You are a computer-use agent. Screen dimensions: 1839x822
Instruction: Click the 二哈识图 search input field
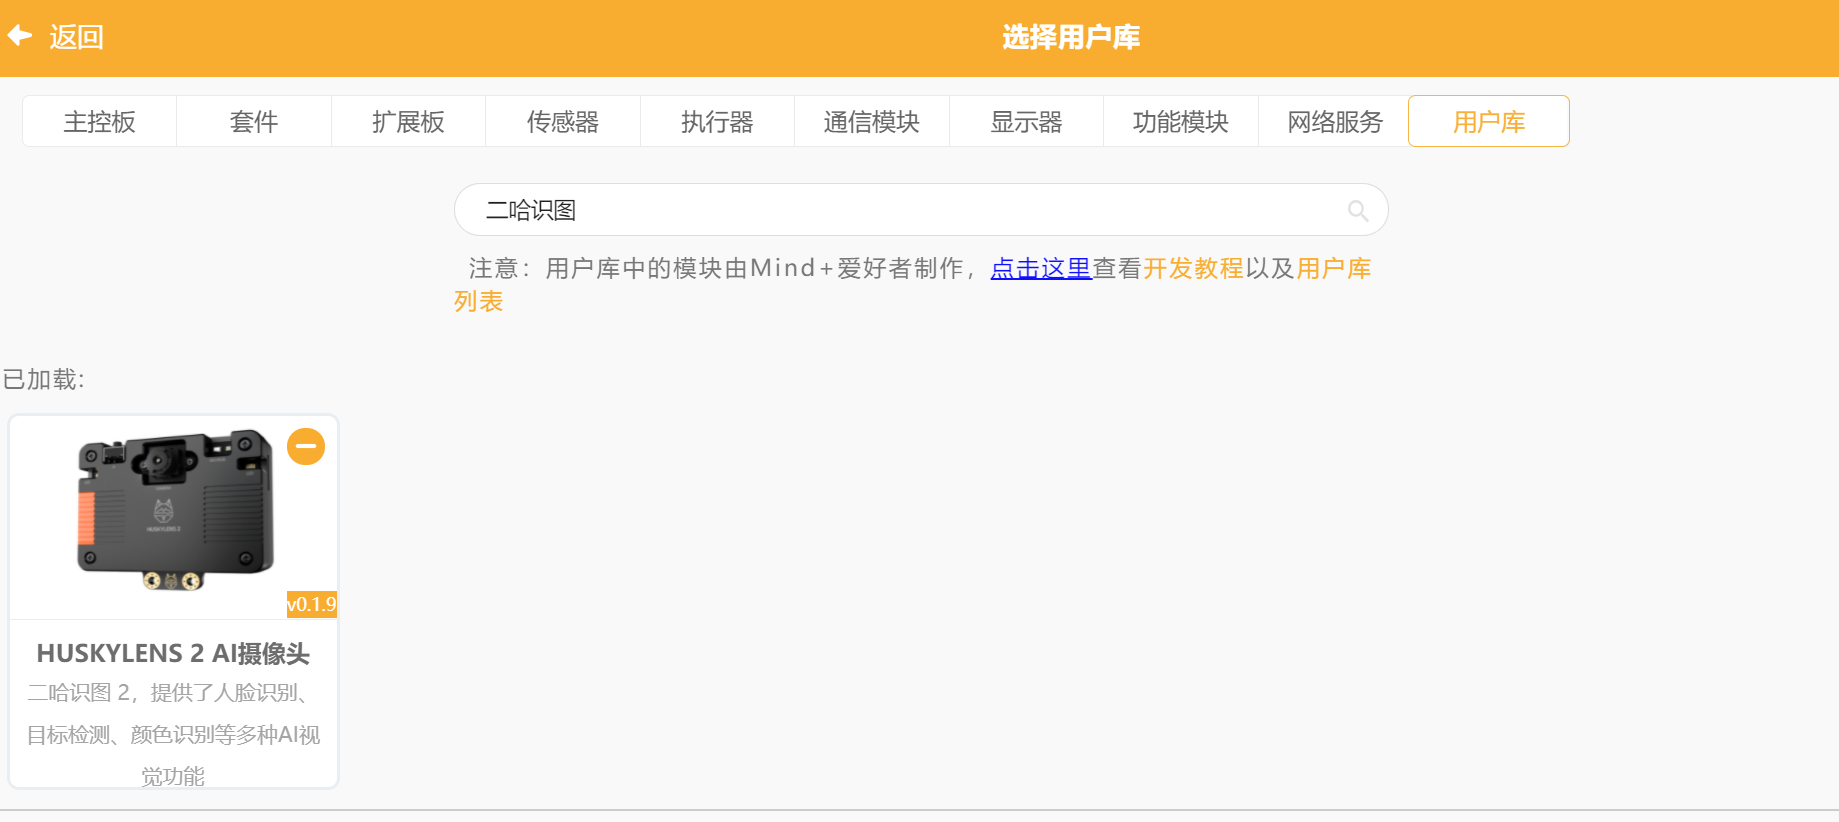[900, 210]
